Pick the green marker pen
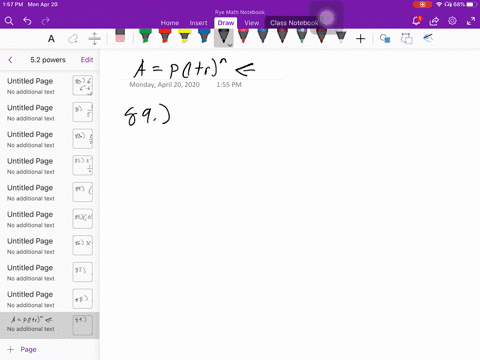The width and height of the screenshot is (480, 360). pyautogui.click(x=145, y=36)
